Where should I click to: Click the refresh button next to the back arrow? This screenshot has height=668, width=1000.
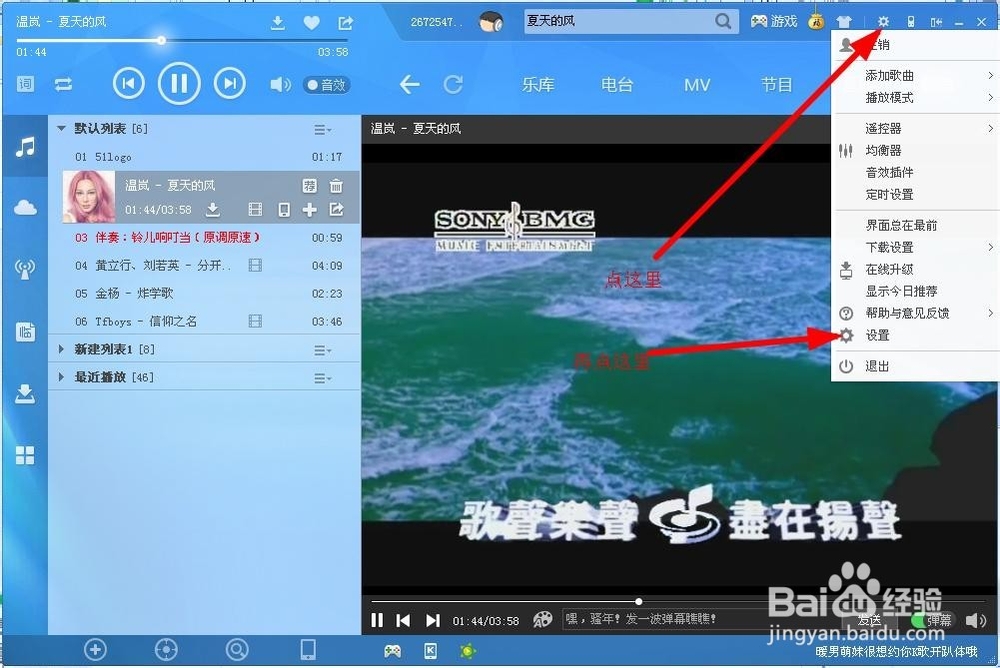click(454, 85)
